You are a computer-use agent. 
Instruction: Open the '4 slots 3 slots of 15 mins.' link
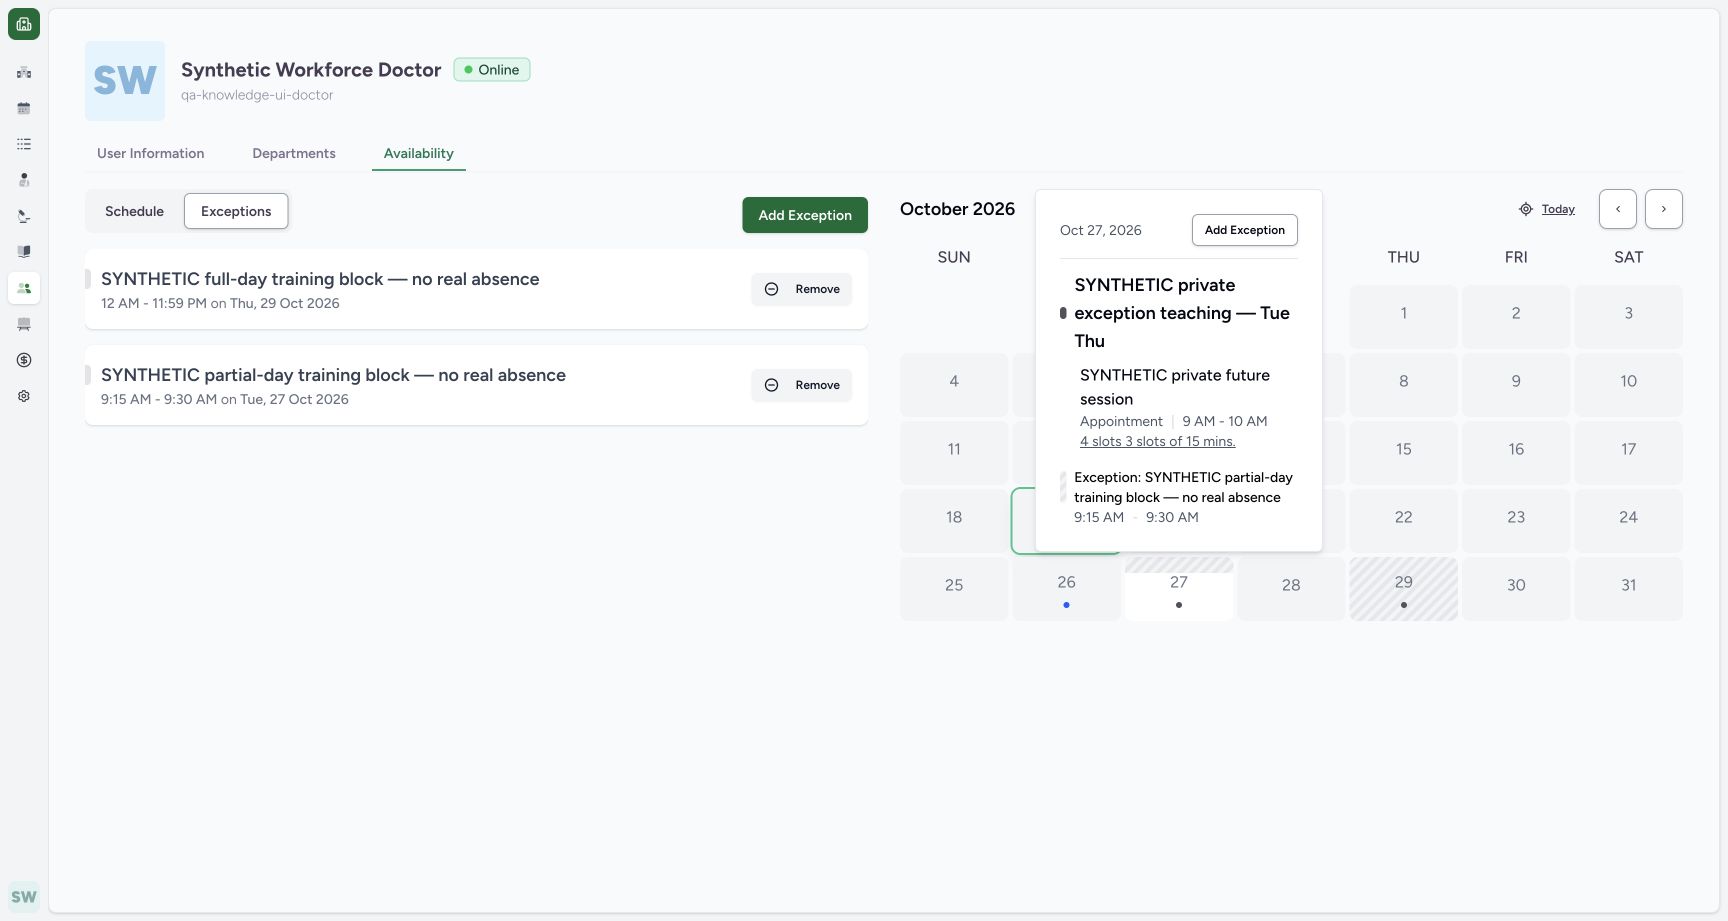[x=1157, y=441]
